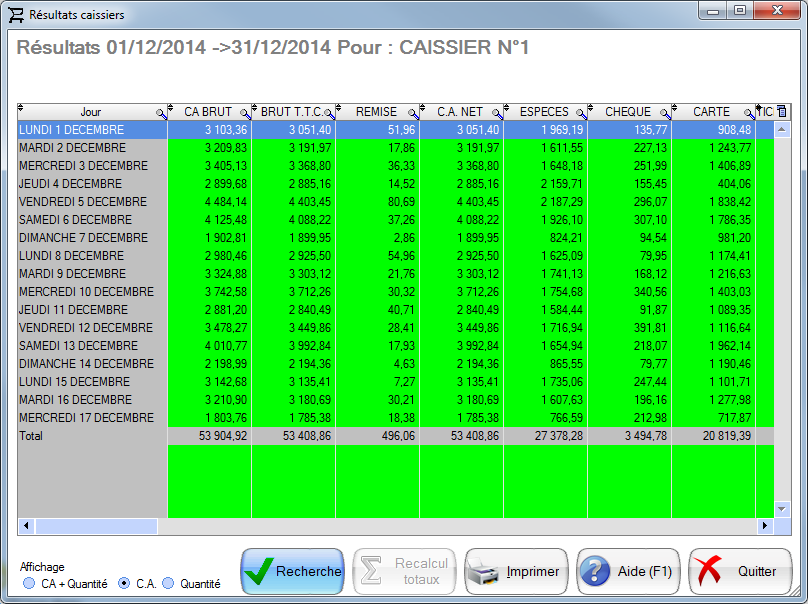808x604 pixels.
Task: Click the copy-to-clipboard icon above the grid
Action: click(x=781, y=112)
